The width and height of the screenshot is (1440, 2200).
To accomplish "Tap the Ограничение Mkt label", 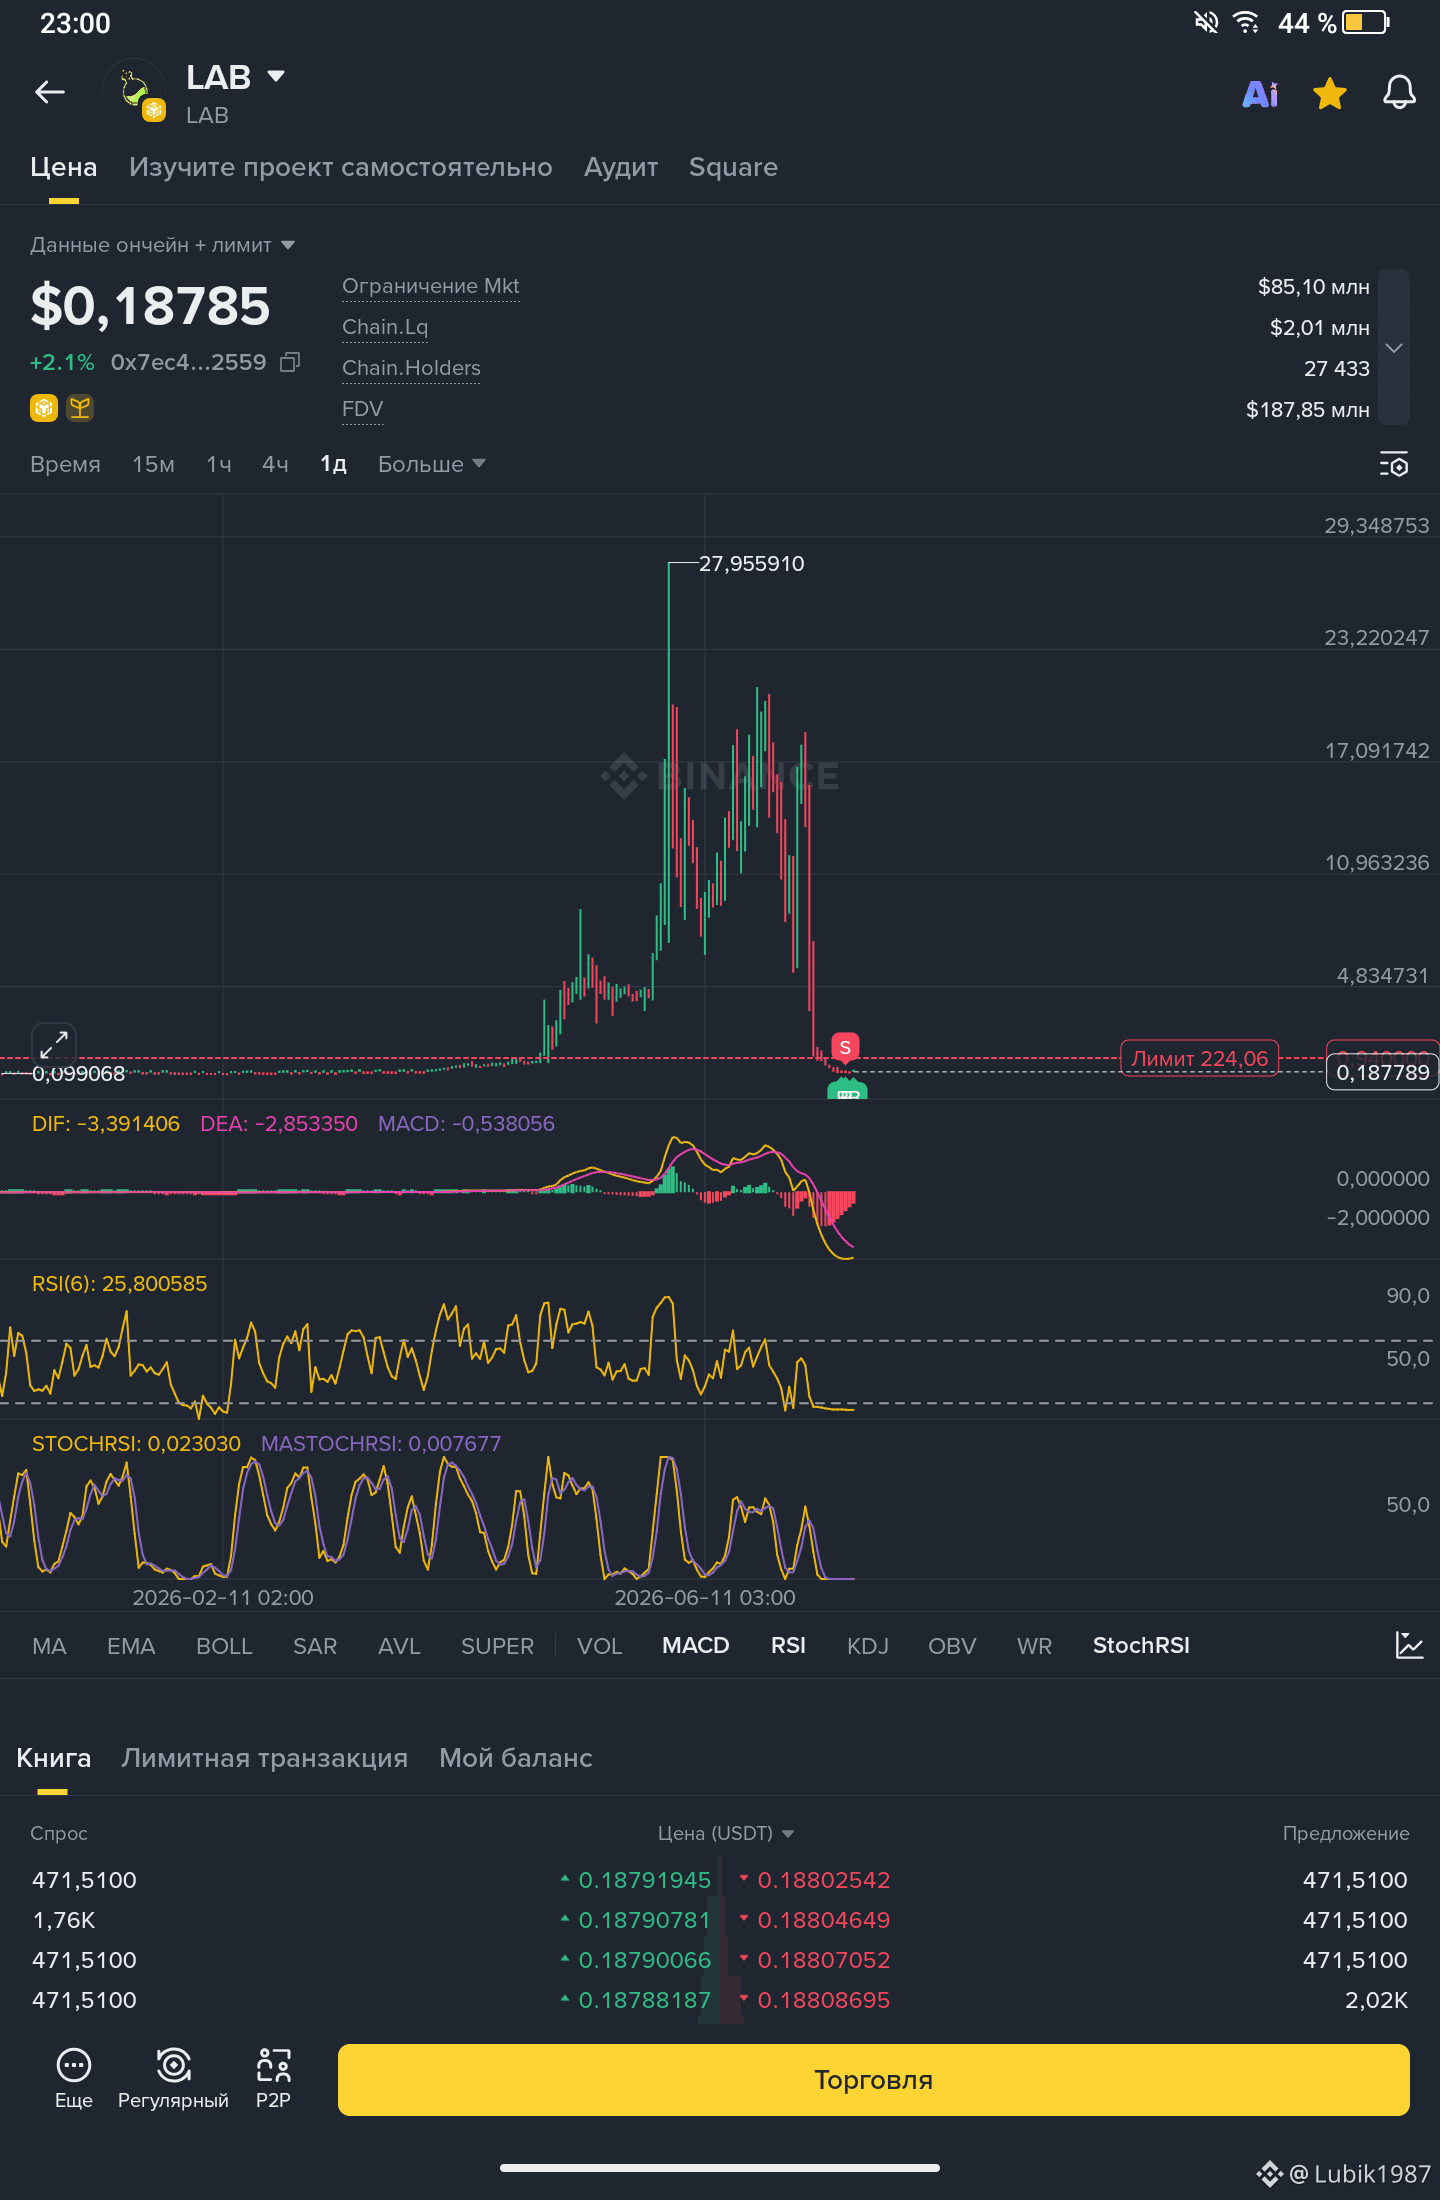I will tap(430, 286).
